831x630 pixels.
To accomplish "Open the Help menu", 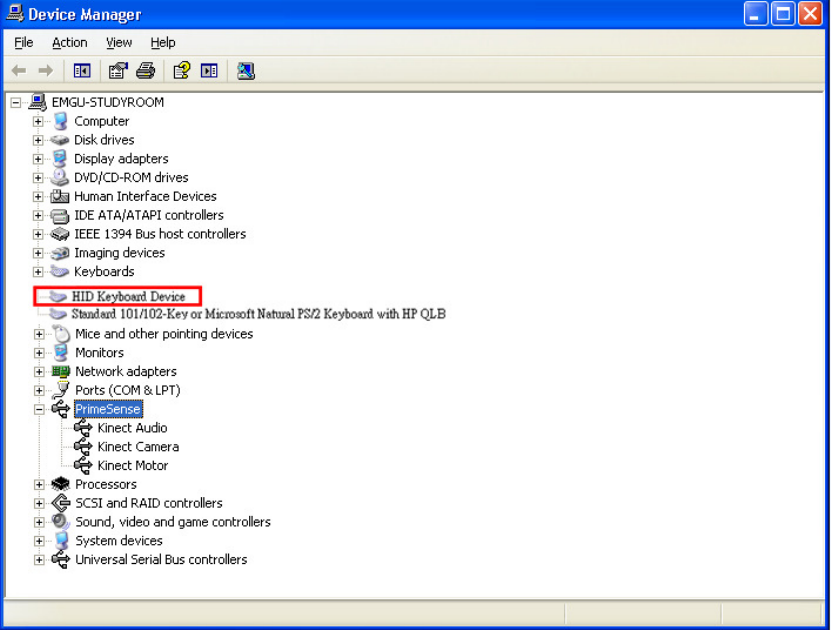I will coord(163,42).
